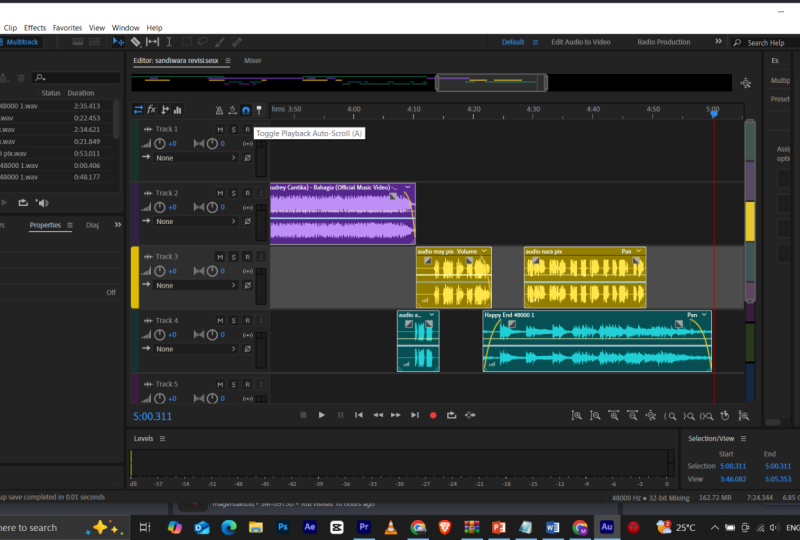This screenshot has height=540, width=800.
Task: Select Radio Production workspace
Action: 663,42
